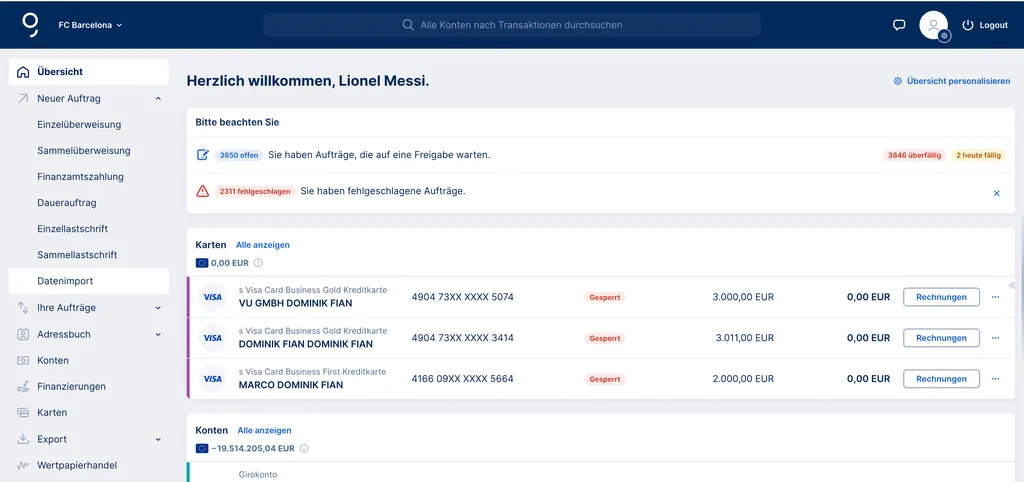1024x482 pixels.
Task: Select Einzellastschrift menu entry
Action: coord(72,229)
